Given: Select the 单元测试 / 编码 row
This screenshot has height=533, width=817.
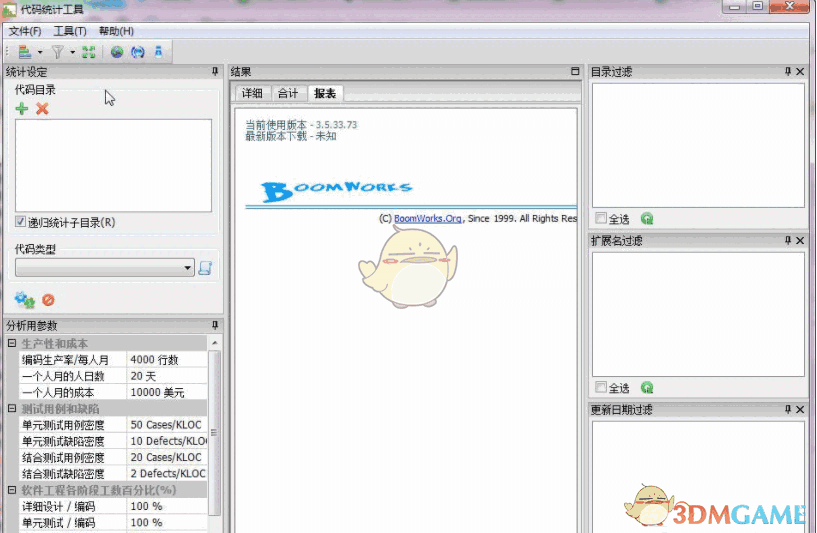Looking at the screenshot, I should (x=113, y=522).
